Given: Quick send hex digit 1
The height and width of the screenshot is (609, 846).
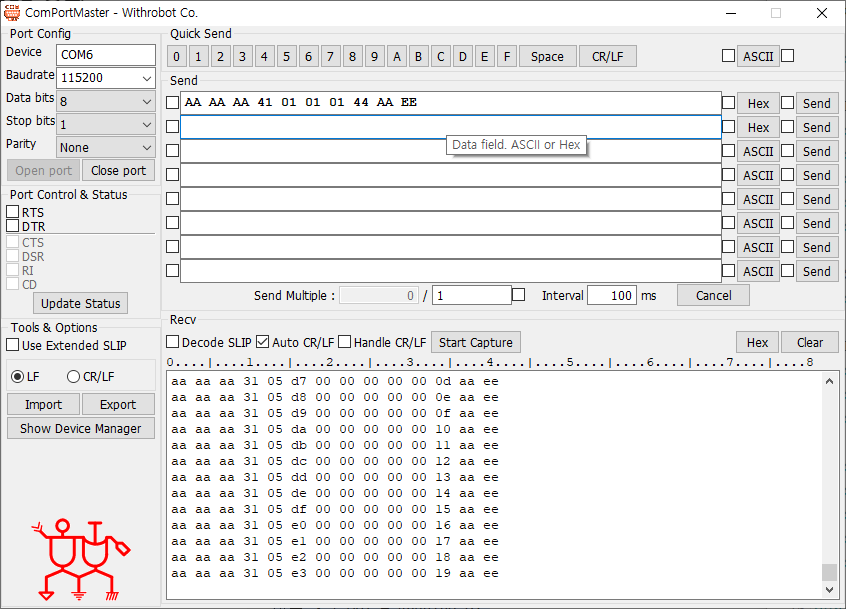Looking at the screenshot, I should point(199,56).
